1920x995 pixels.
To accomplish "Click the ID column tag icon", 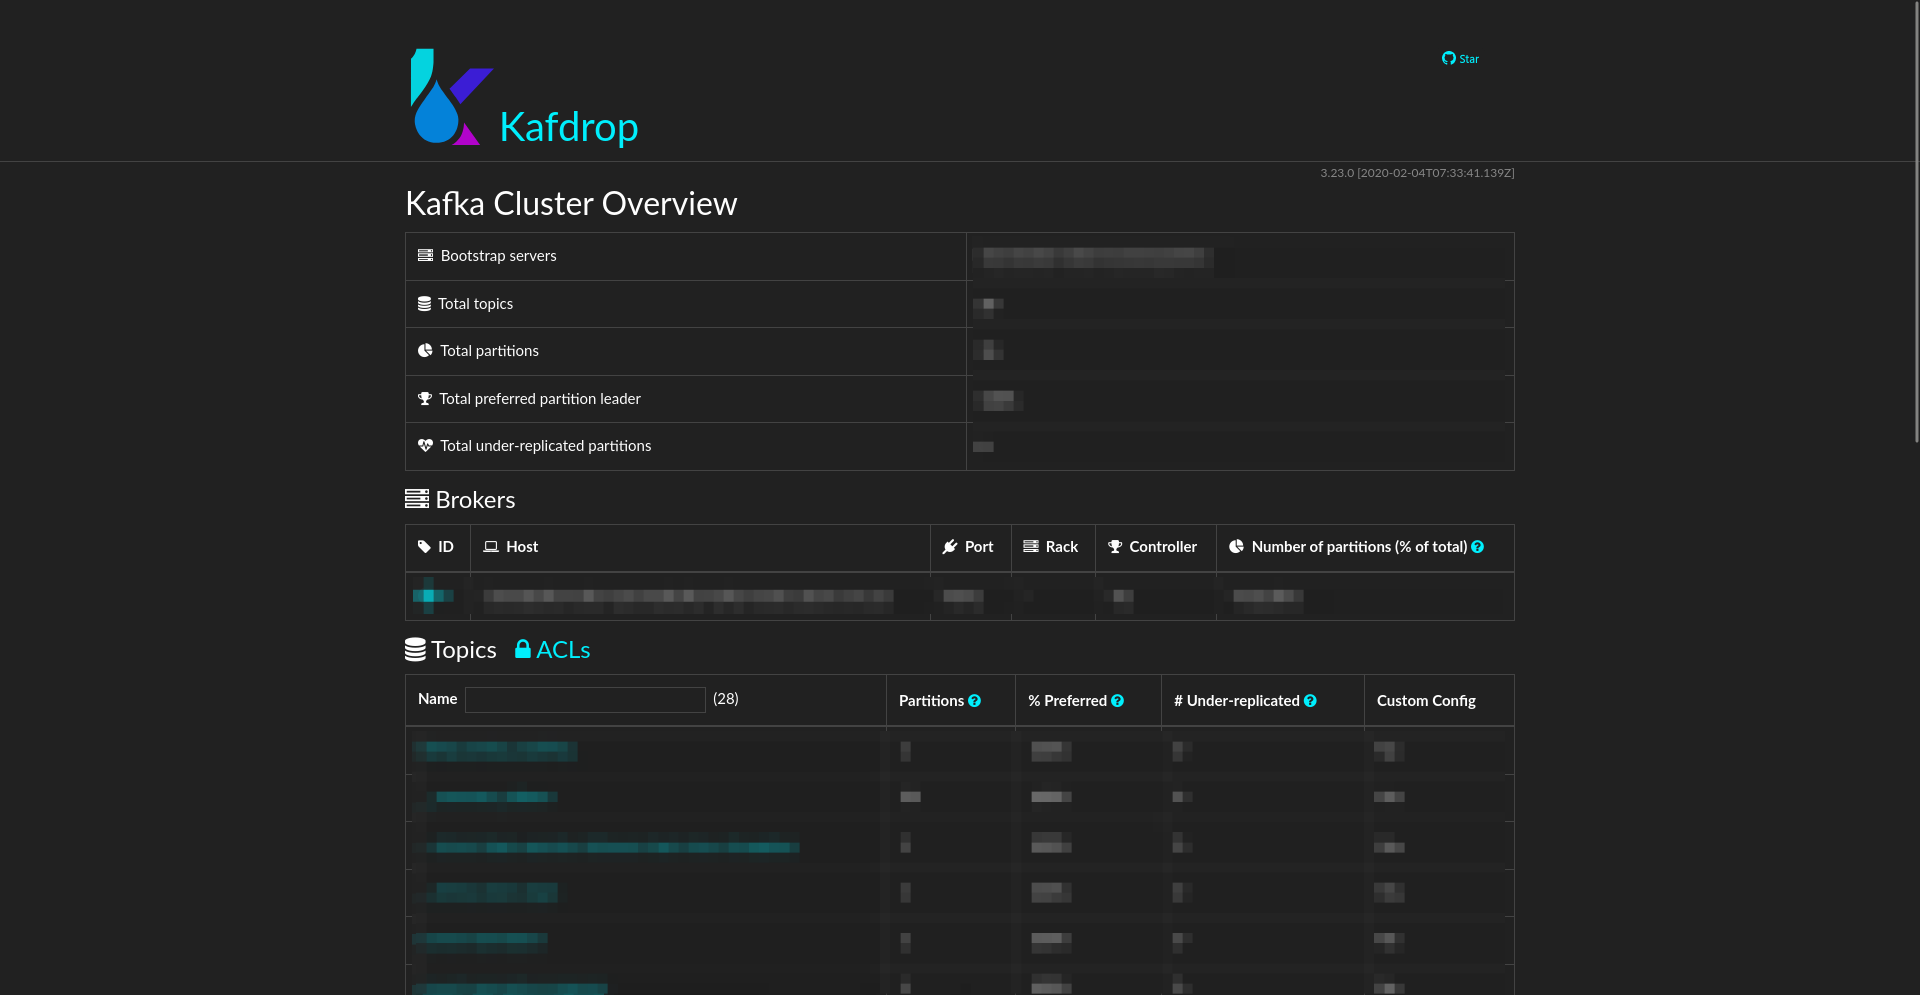I will pos(424,547).
